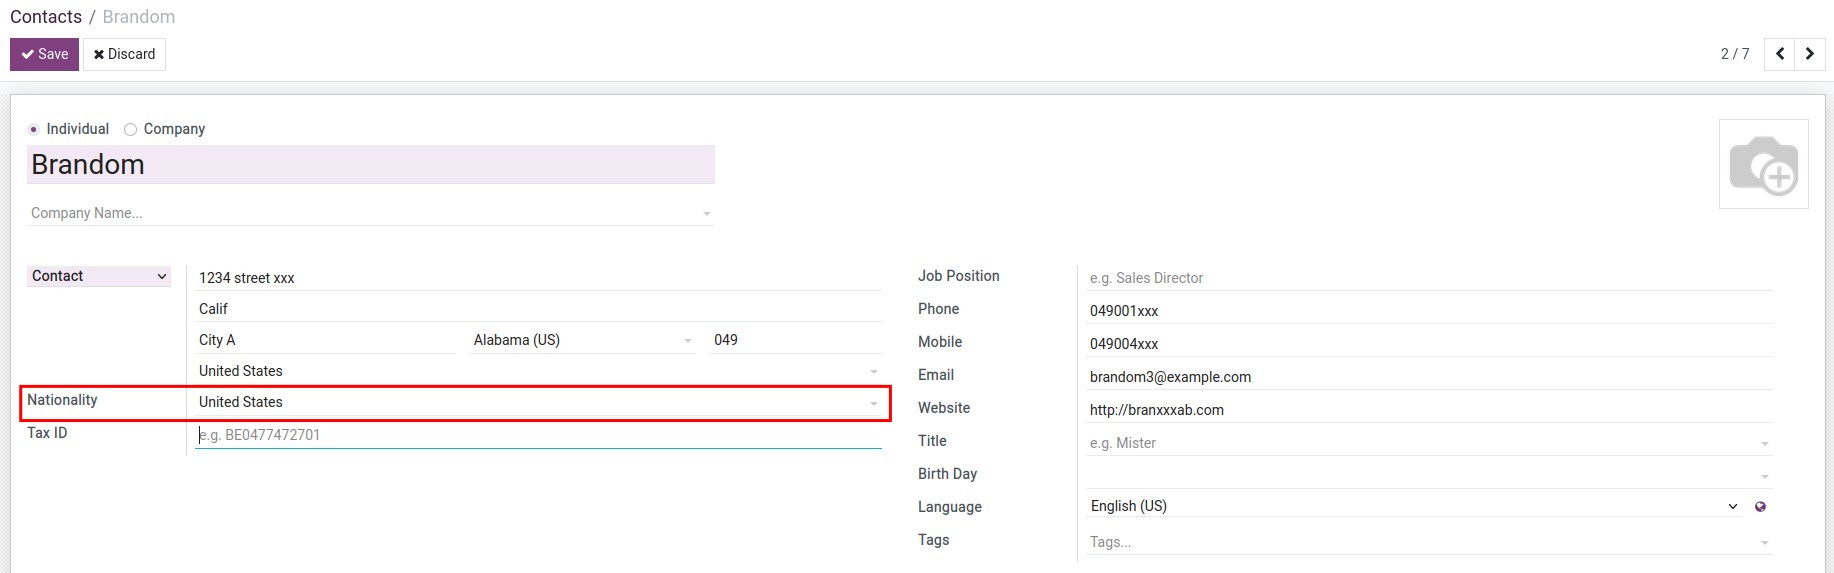The height and width of the screenshot is (573, 1834).
Task: Open the Contact address type dropdown
Action: coord(99,276)
